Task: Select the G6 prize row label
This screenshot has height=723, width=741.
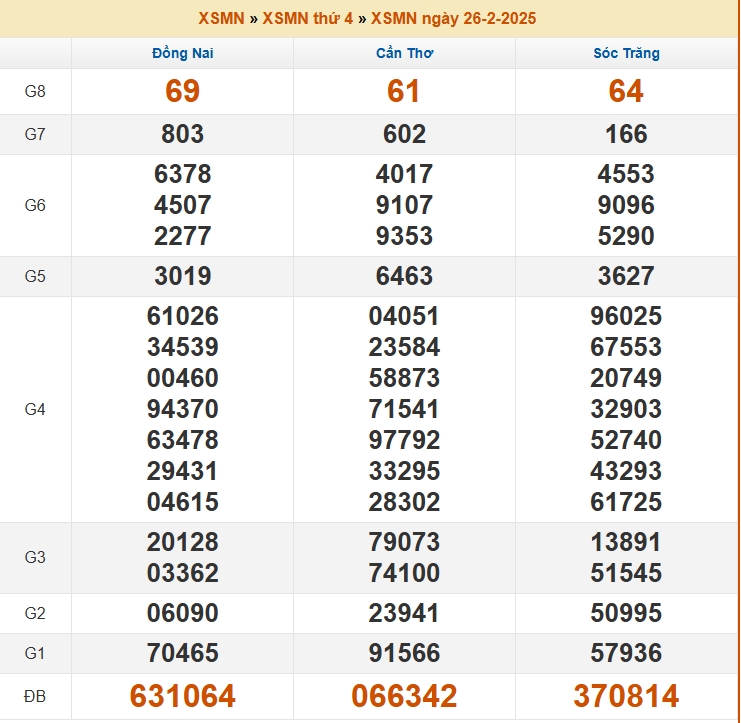Action: 35,205
